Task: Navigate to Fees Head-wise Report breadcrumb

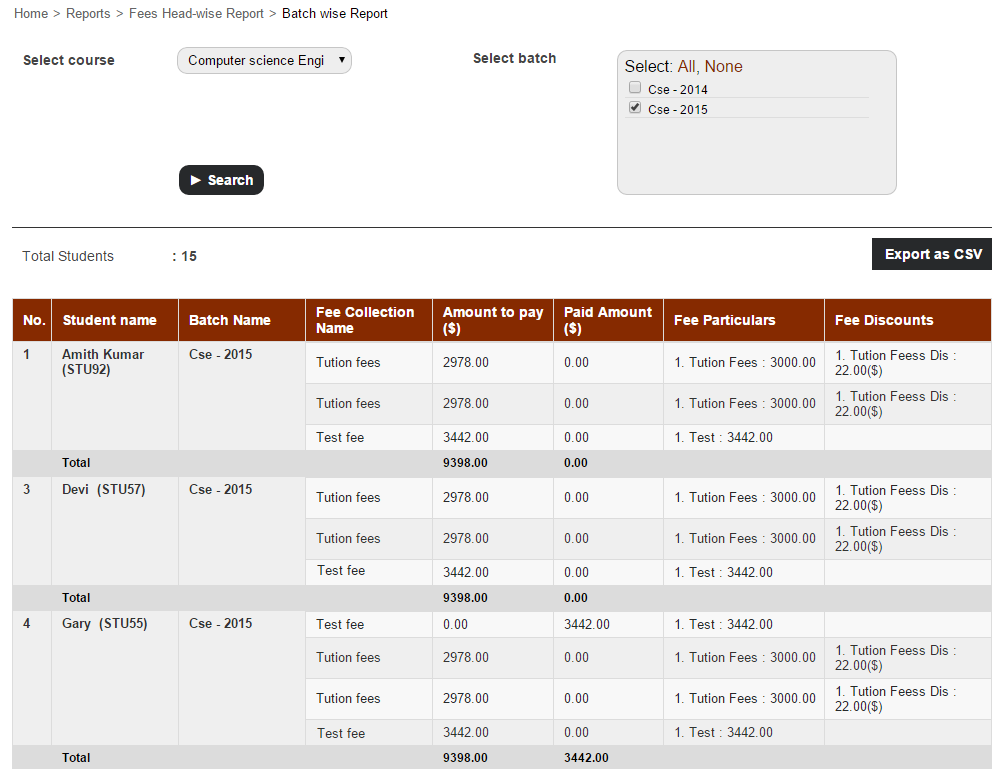Action: [196, 14]
